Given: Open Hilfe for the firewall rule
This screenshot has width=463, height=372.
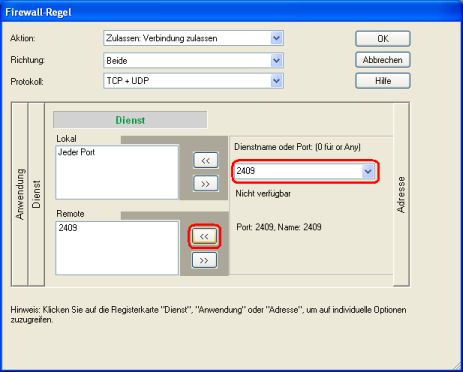Looking at the screenshot, I should click(x=383, y=81).
